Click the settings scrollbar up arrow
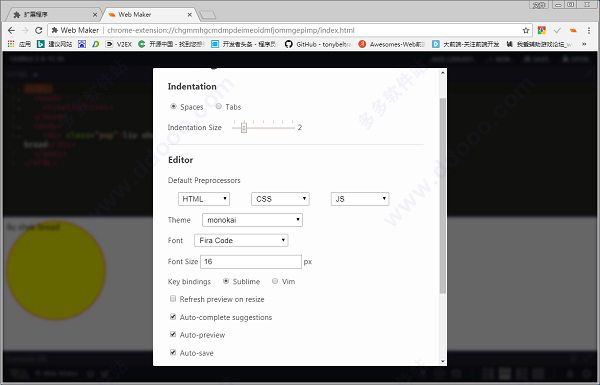Viewport: 600px width, 385px height. click(443, 72)
